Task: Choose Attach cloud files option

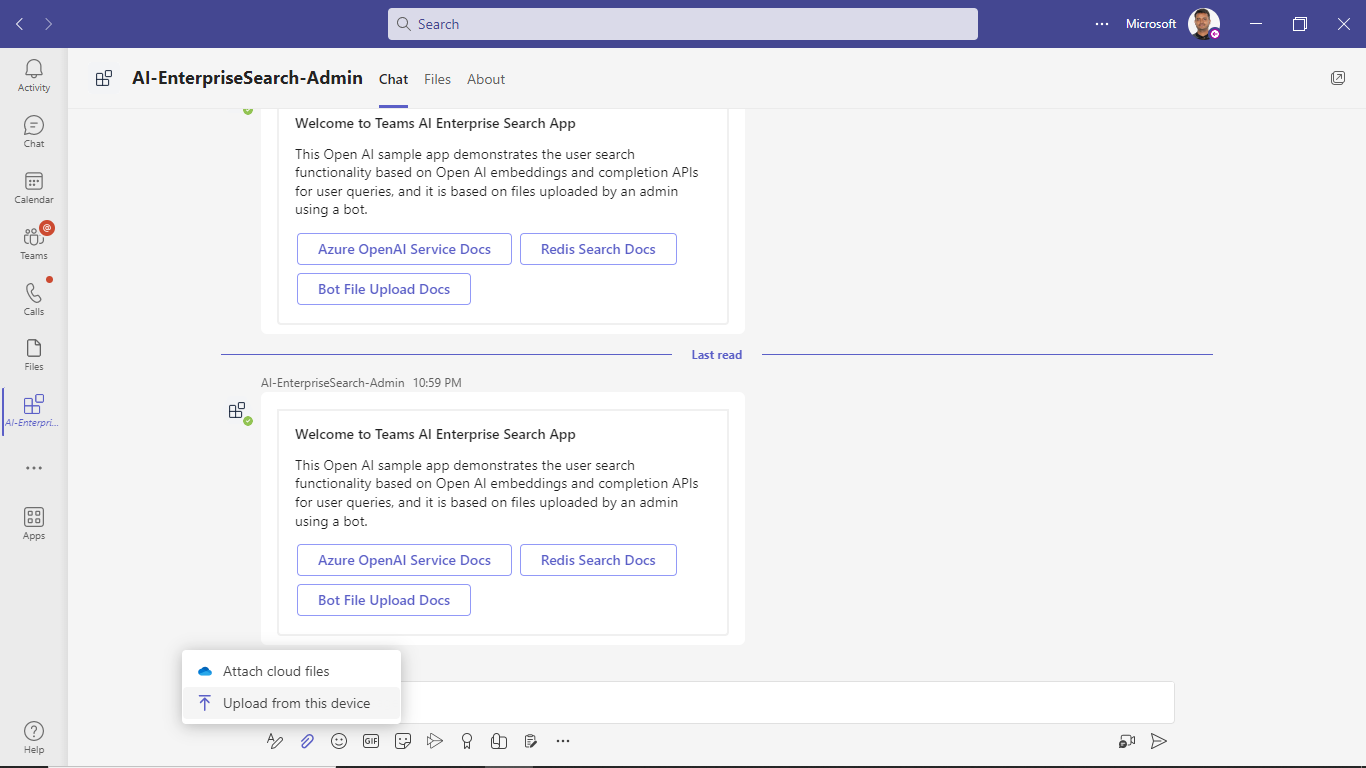Action: pyautogui.click(x=291, y=671)
